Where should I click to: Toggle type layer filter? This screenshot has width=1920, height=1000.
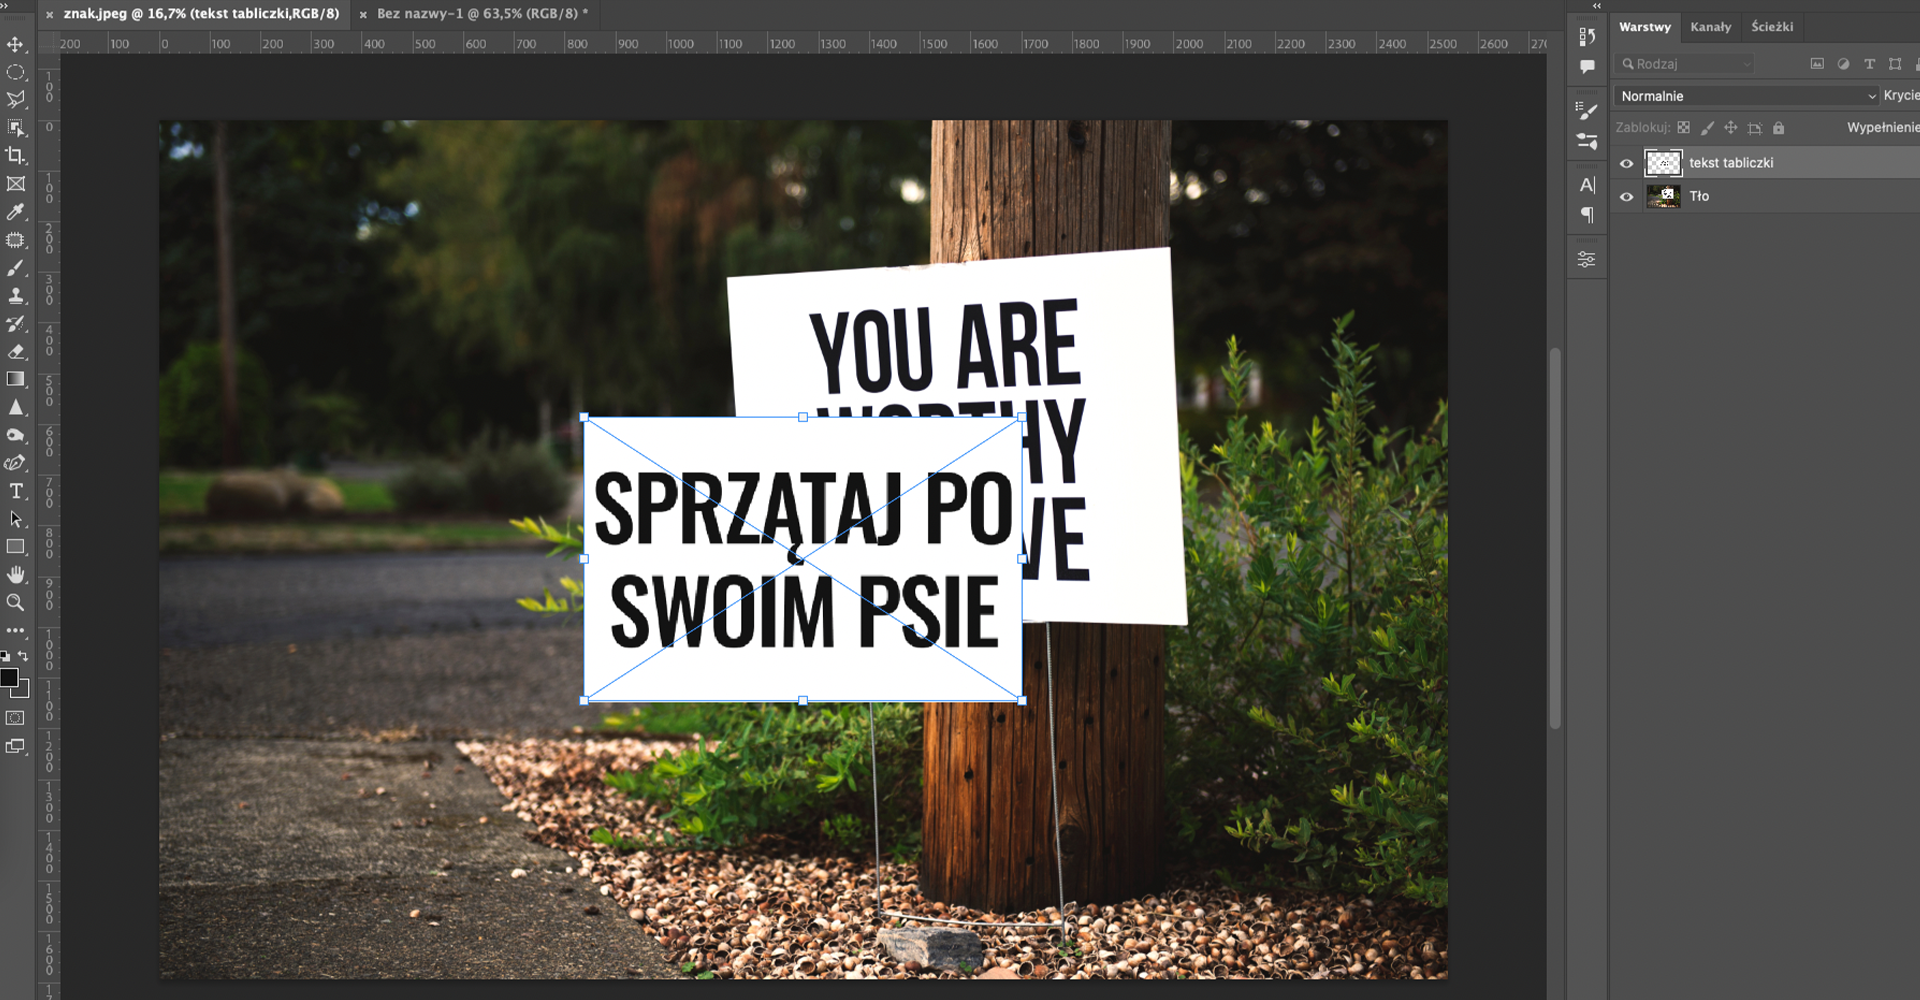(1869, 64)
